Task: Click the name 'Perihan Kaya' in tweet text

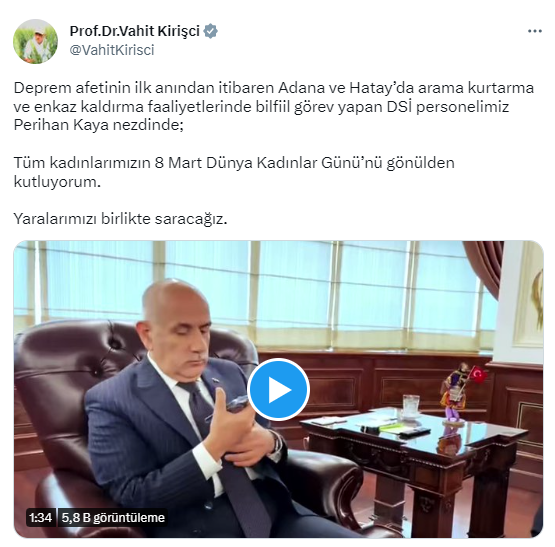Action: (61, 125)
